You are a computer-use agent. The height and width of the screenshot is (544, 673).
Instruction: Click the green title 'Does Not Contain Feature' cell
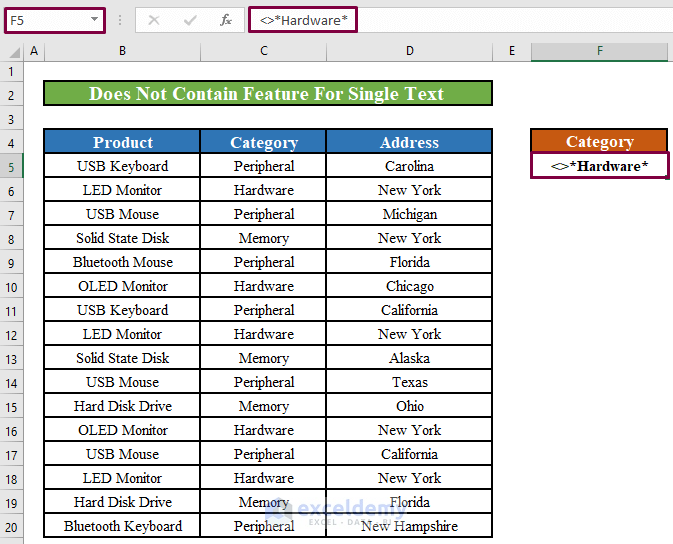tap(268, 93)
